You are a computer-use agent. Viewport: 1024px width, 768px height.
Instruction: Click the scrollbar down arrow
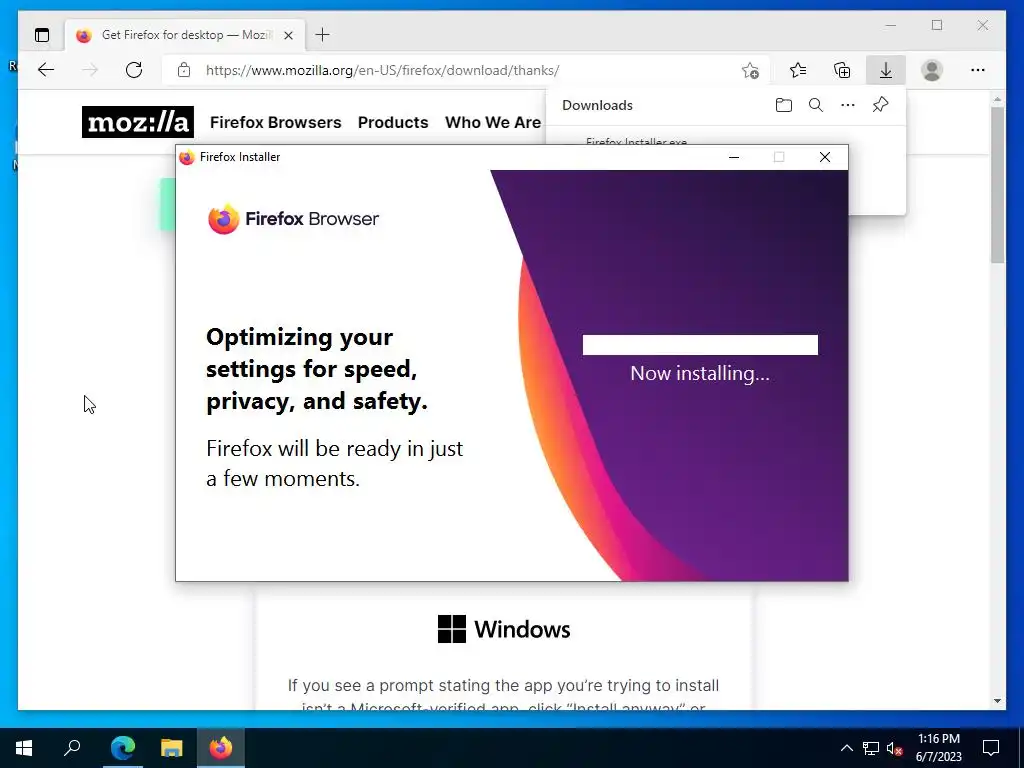click(x=997, y=701)
